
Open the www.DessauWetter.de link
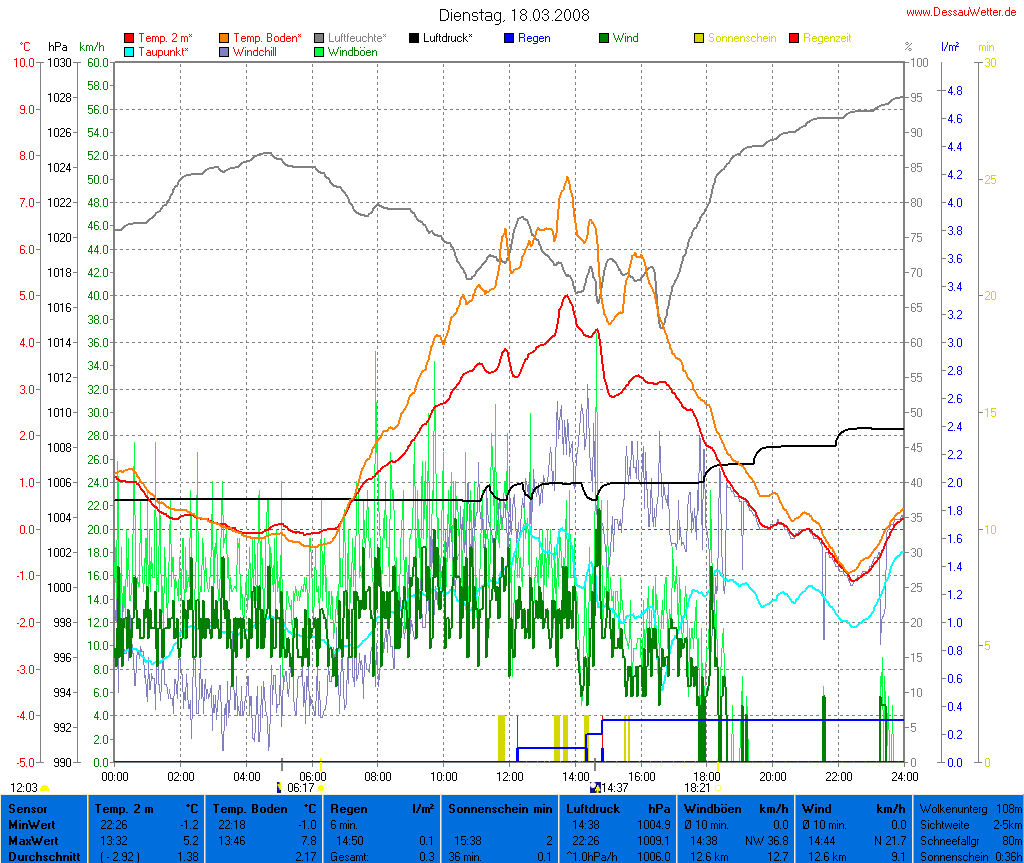(x=961, y=12)
